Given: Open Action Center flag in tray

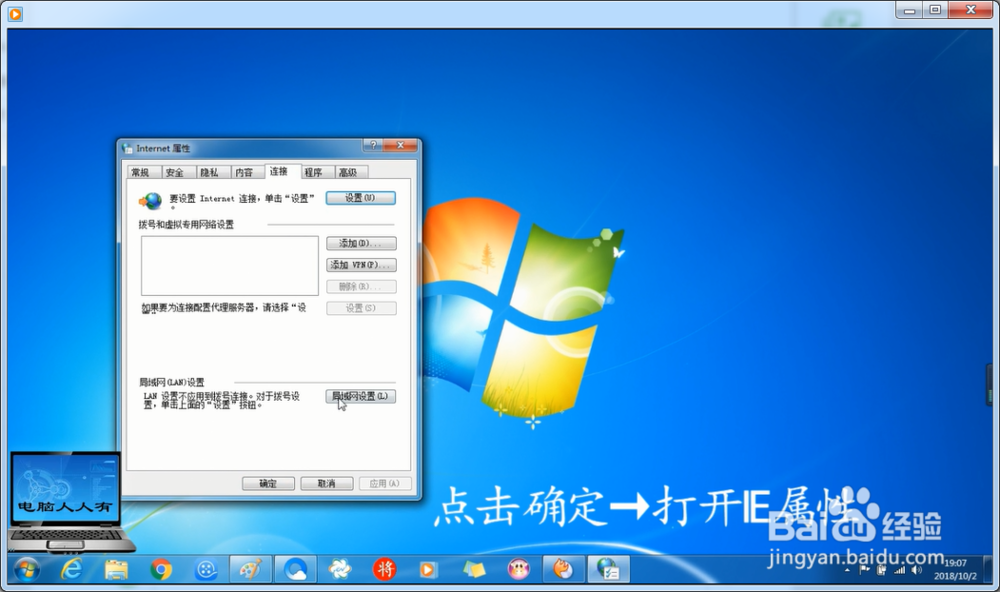Looking at the screenshot, I should (865, 570).
